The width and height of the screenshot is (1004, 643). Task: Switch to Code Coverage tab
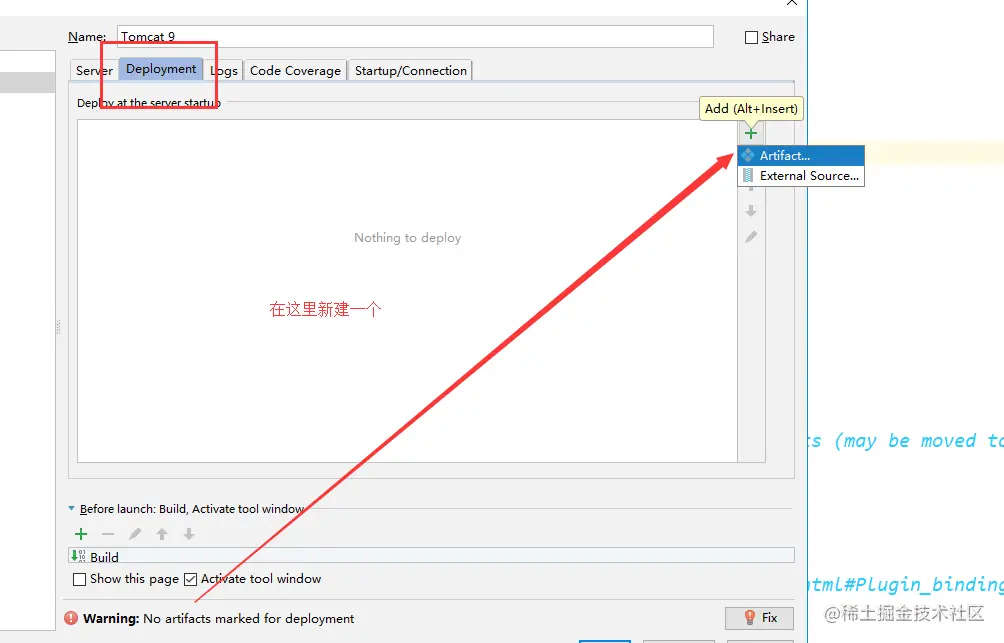(x=295, y=70)
